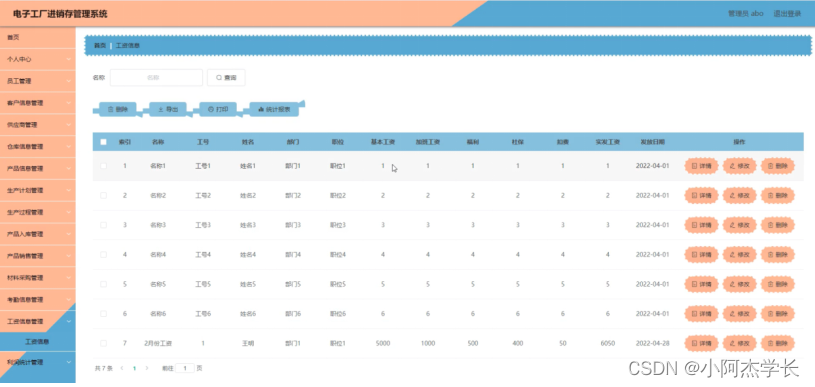Expand 供应商管理 with its chevron
The image size is (815, 387).
point(69,125)
